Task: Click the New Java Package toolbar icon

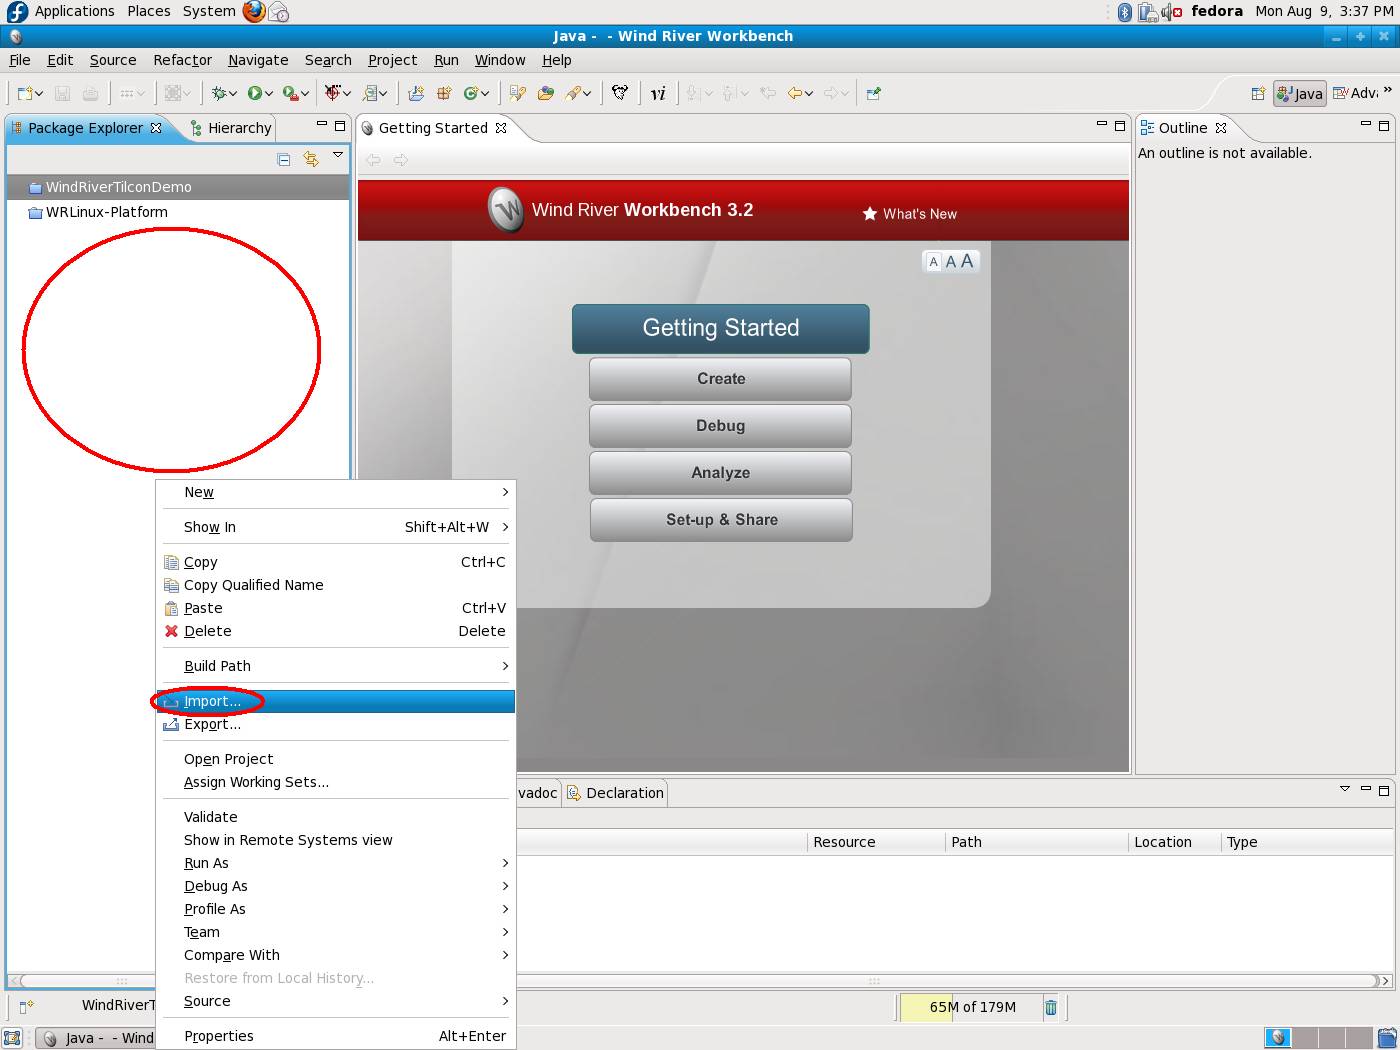Action: pos(443,93)
